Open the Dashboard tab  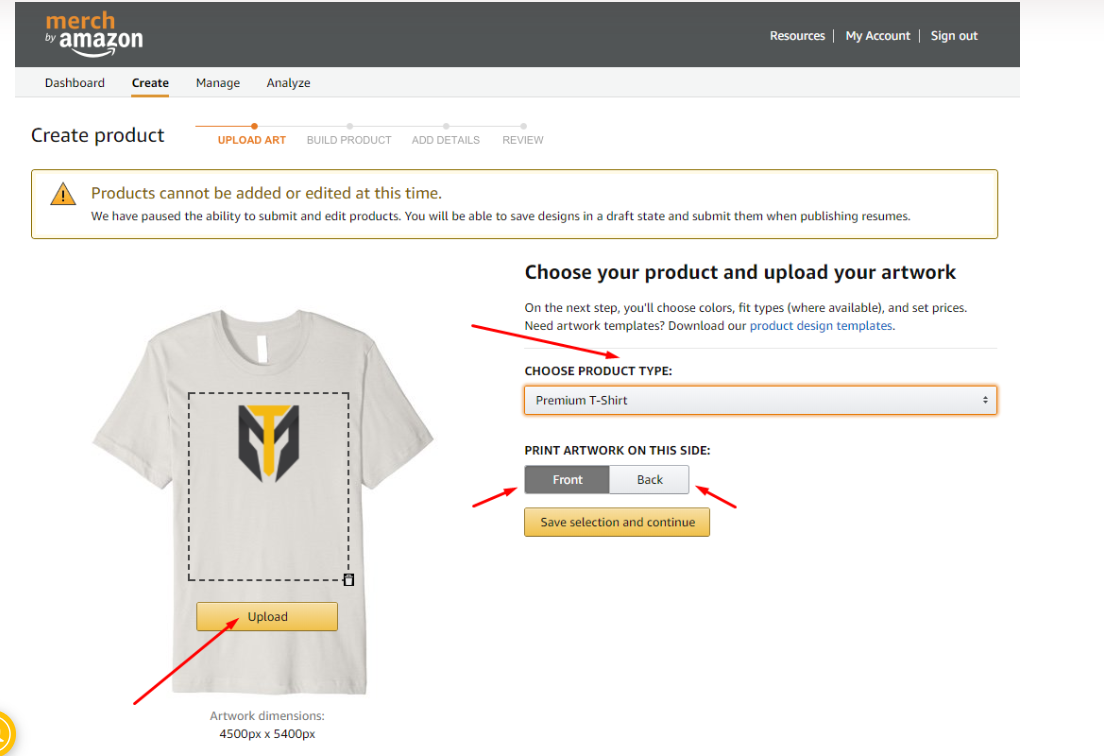75,82
